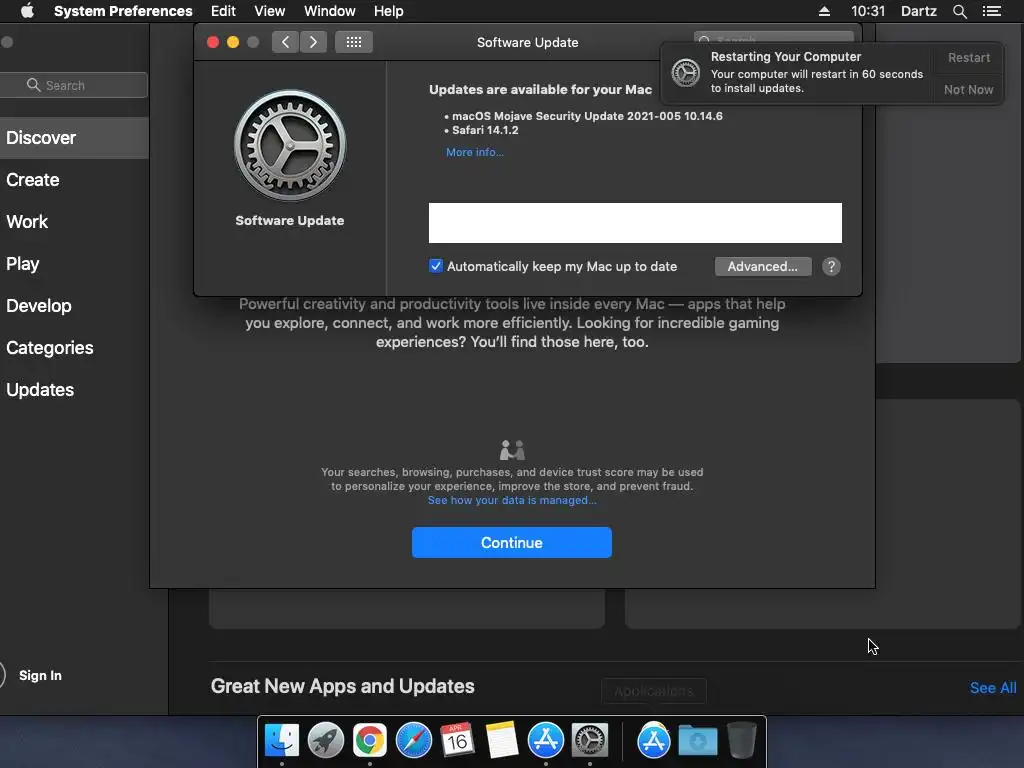Open Spotlight search magnifier in menu bar
The height and width of the screenshot is (768, 1024).
(959, 11)
